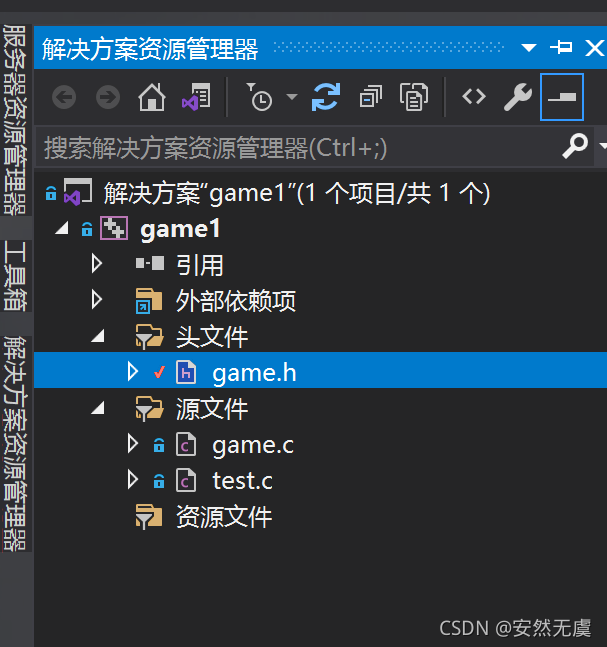
Task: Click the C file icon of test.c
Action: (x=186, y=480)
